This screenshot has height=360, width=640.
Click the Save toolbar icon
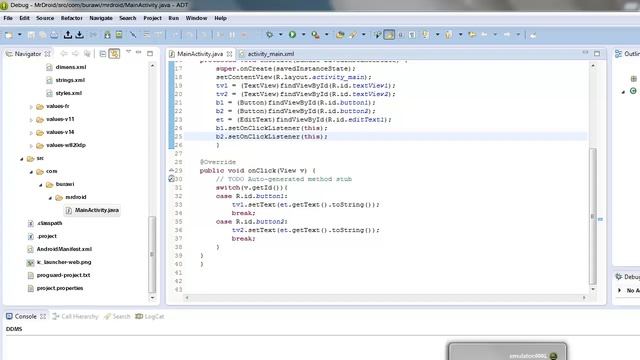click(x=31, y=35)
